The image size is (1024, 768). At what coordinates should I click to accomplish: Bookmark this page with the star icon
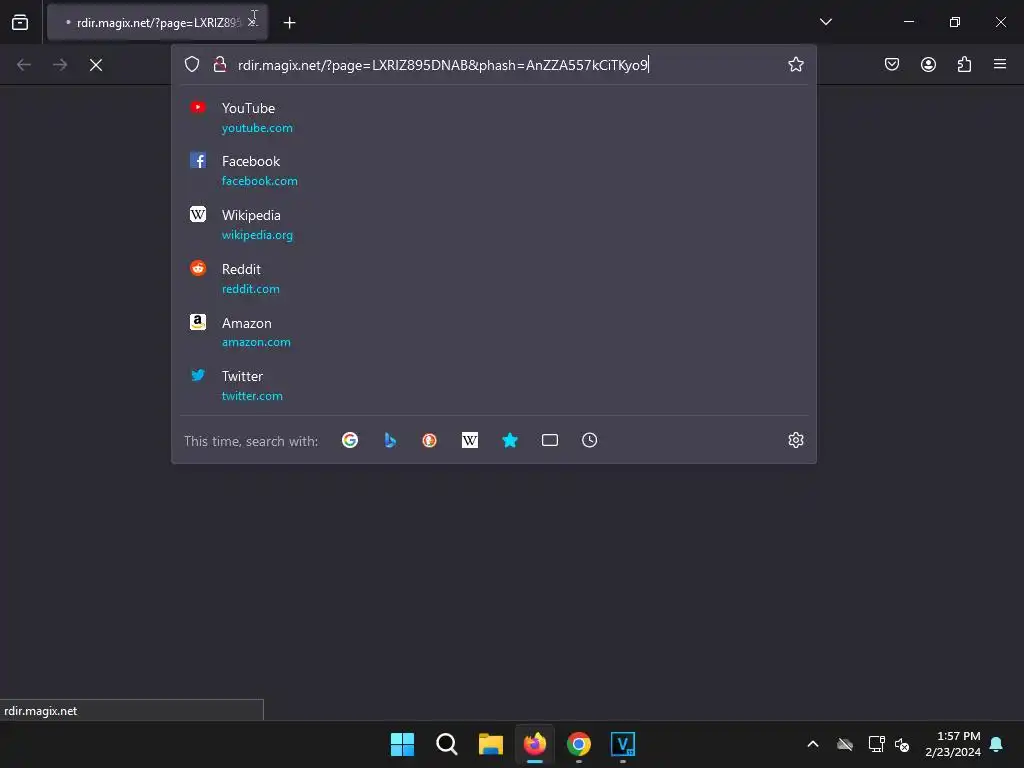[x=795, y=64]
